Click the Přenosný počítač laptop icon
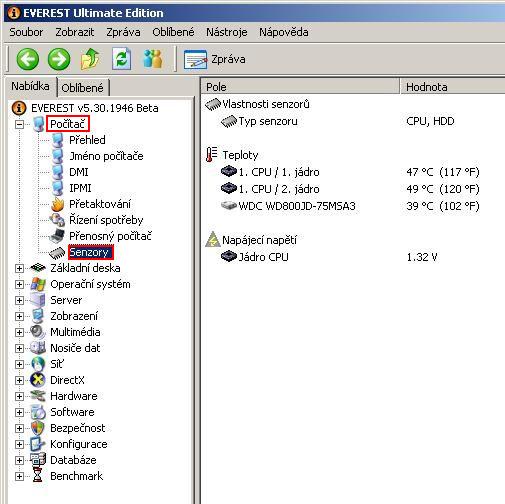Viewport: 505px width, 504px height. pyautogui.click(x=57, y=236)
